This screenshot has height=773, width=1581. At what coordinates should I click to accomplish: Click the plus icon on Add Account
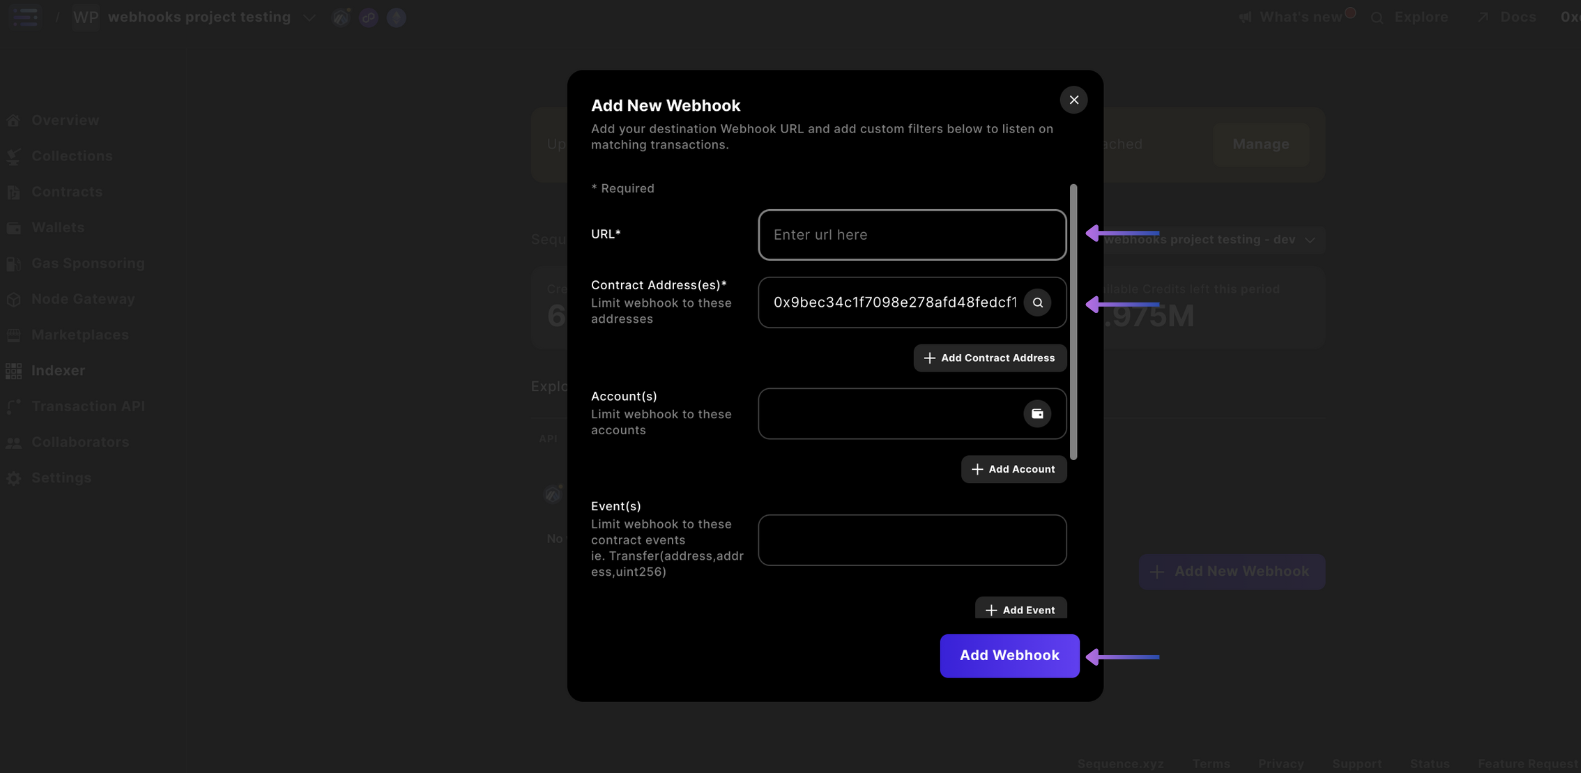[977, 469]
